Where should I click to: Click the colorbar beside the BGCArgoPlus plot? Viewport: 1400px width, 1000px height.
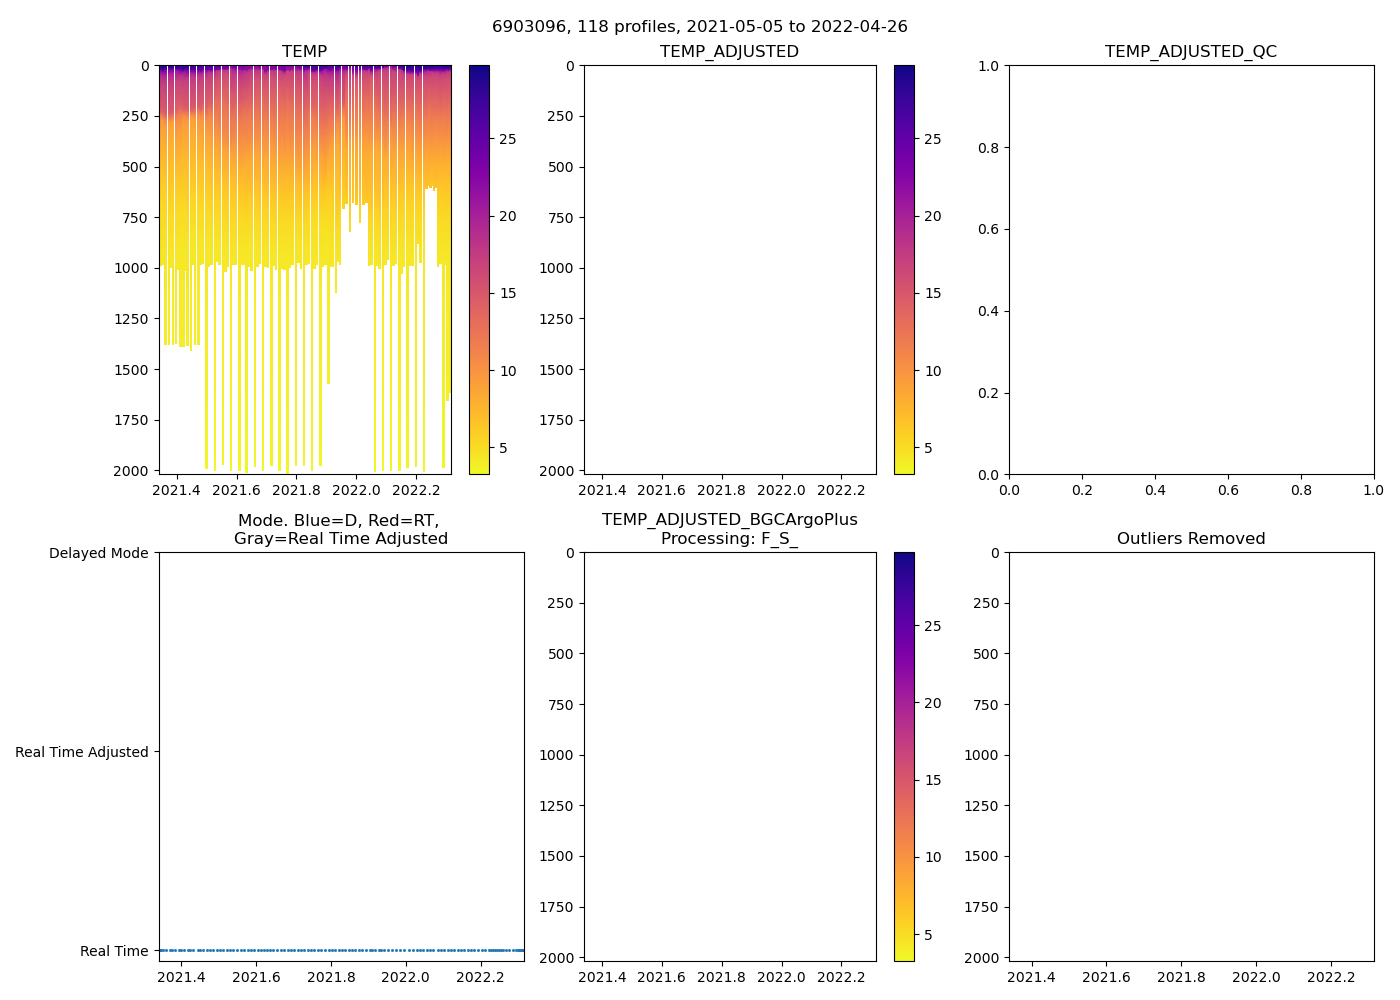(x=904, y=757)
